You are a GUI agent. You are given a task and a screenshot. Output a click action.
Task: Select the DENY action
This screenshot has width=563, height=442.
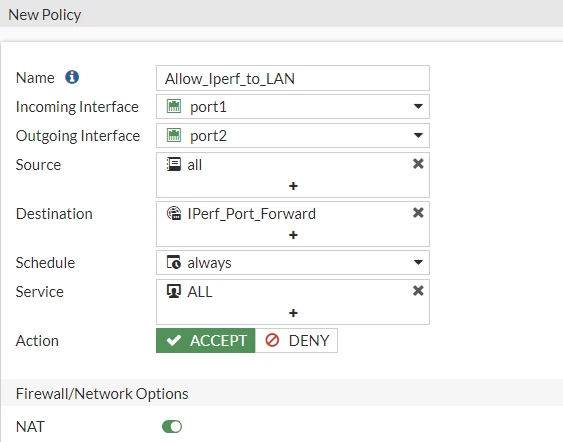(296, 340)
